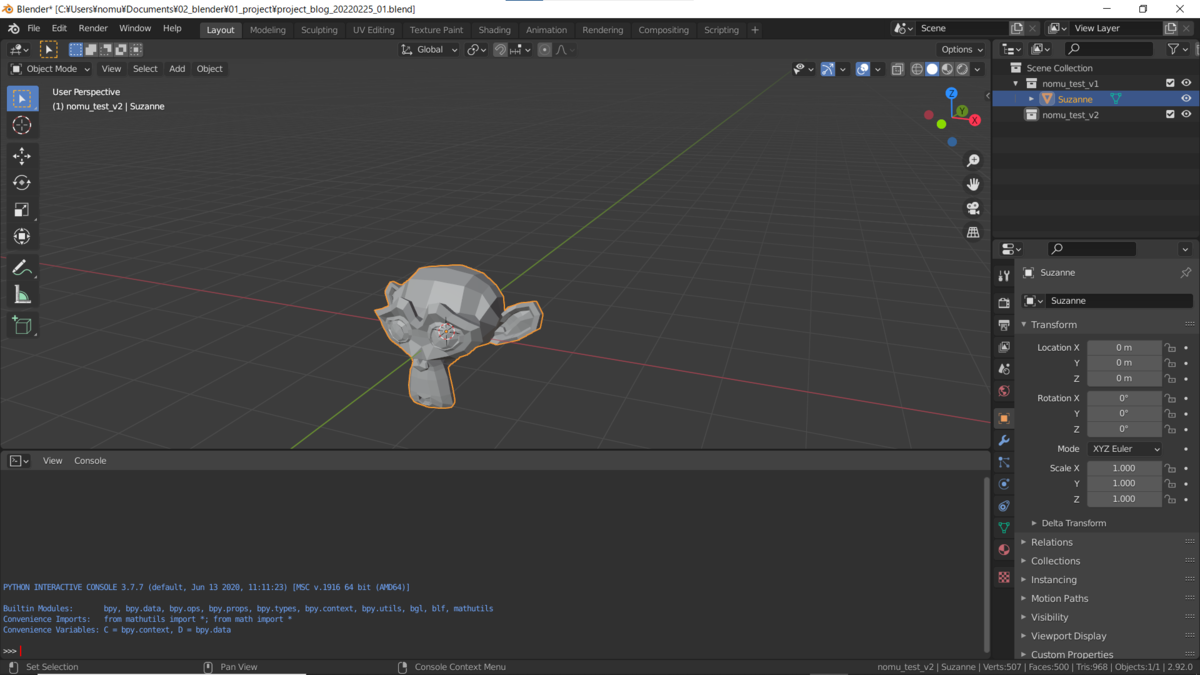
Task: Open the Texture properties checker tab
Action: (1004, 577)
